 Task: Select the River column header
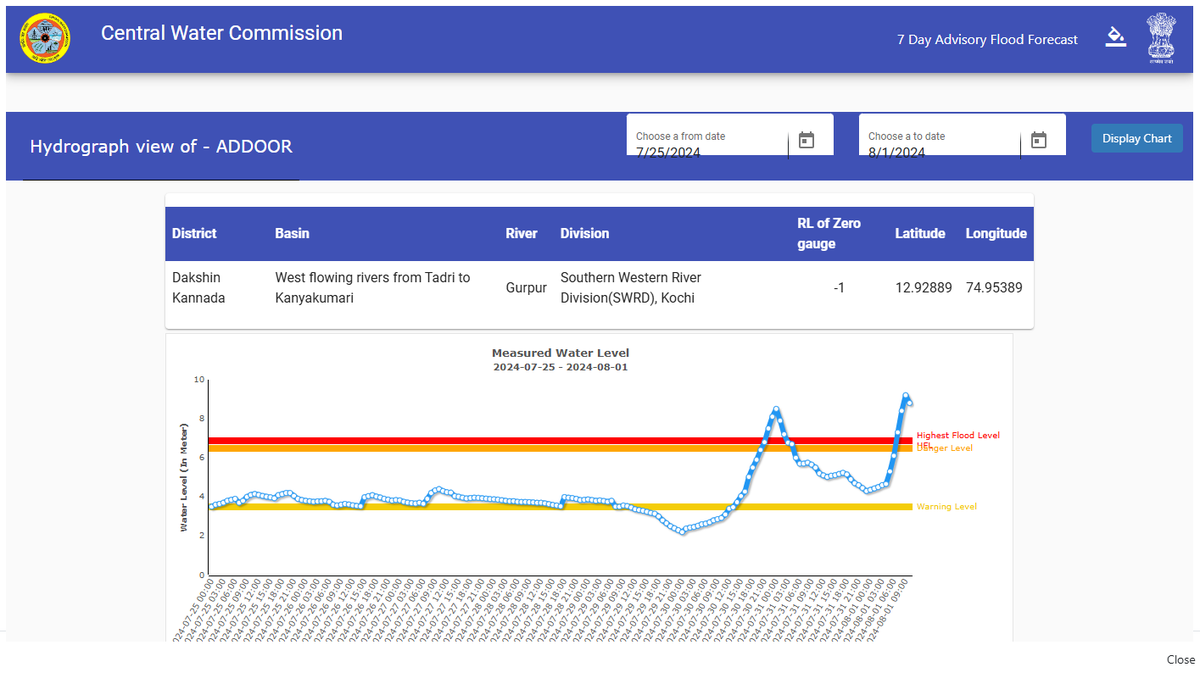tap(521, 233)
